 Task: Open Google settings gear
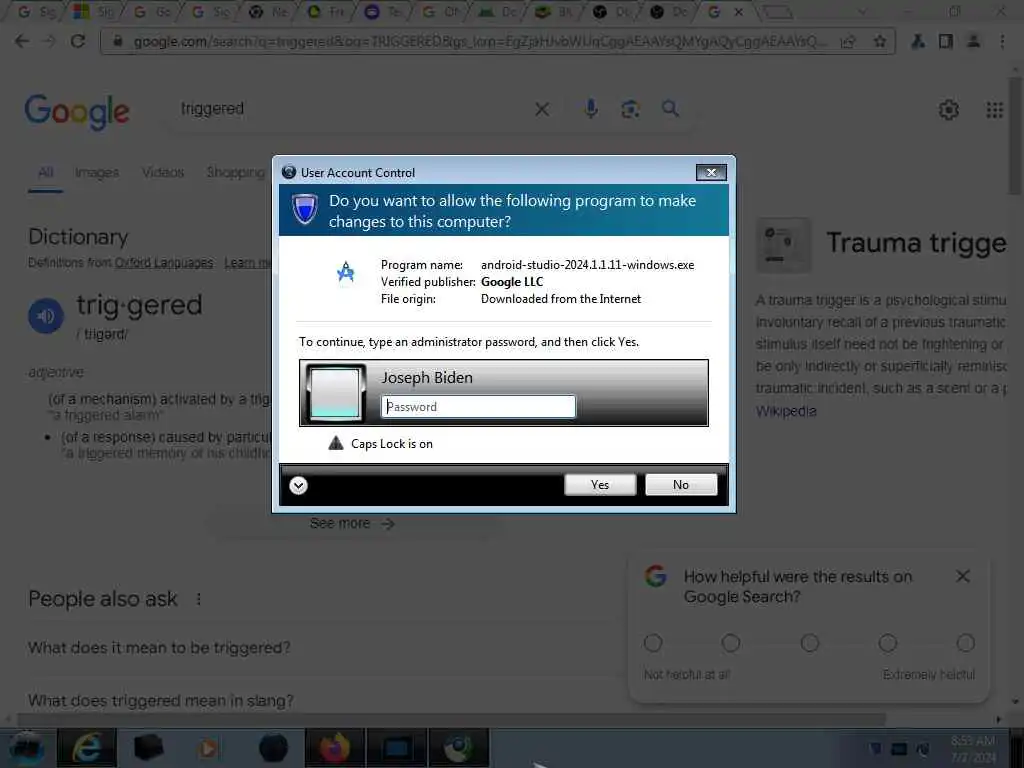[948, 110]
